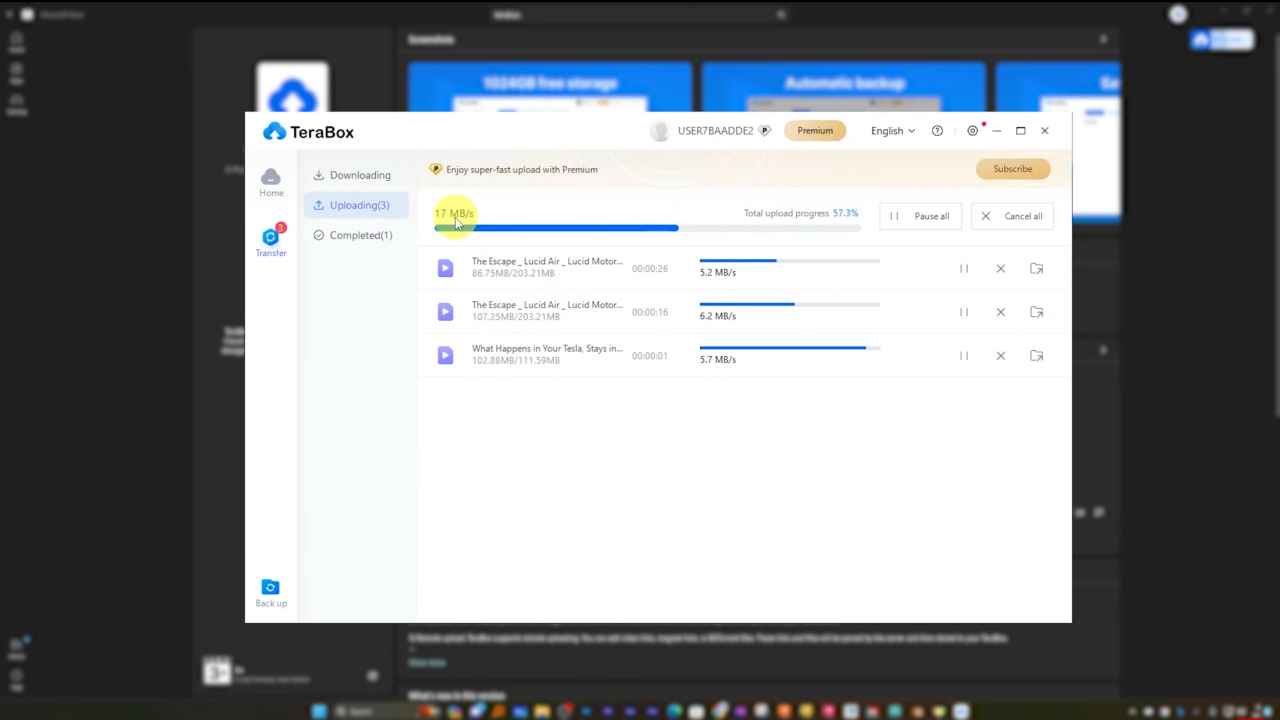
Task: Open folder location for What Happens in Your Tesla
Action: (1036, 356)
